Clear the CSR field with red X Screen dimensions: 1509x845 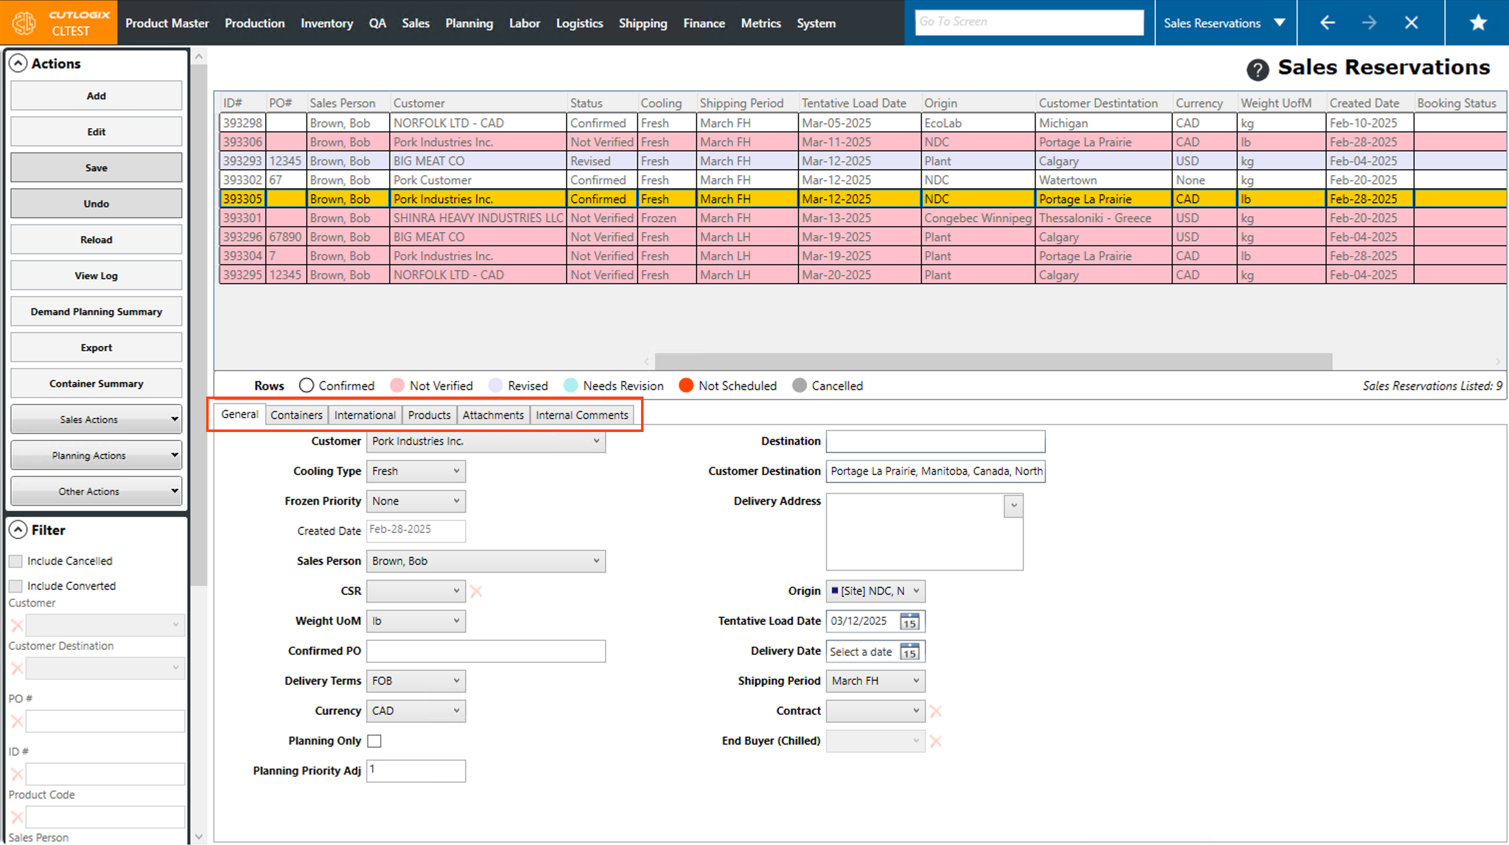(476, 591)
